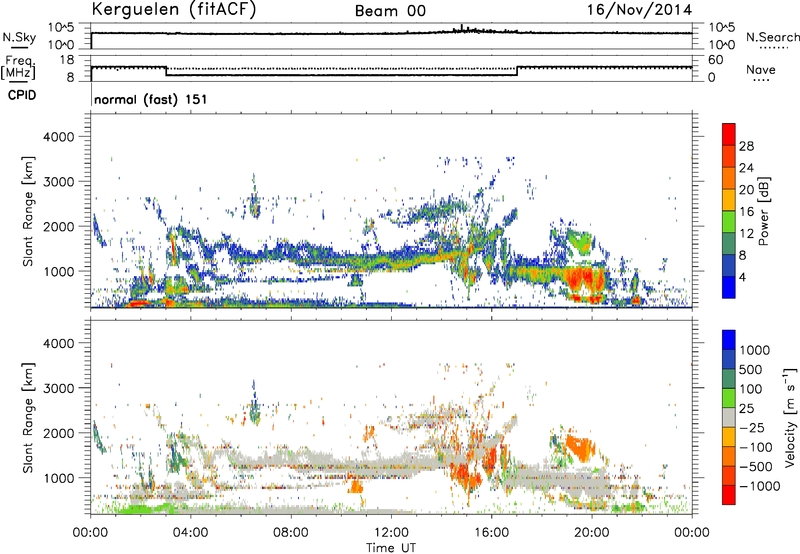Click the "normal (fast) 151" mode text
Viewport: 800px width, 554px height.
click(151, 99)
